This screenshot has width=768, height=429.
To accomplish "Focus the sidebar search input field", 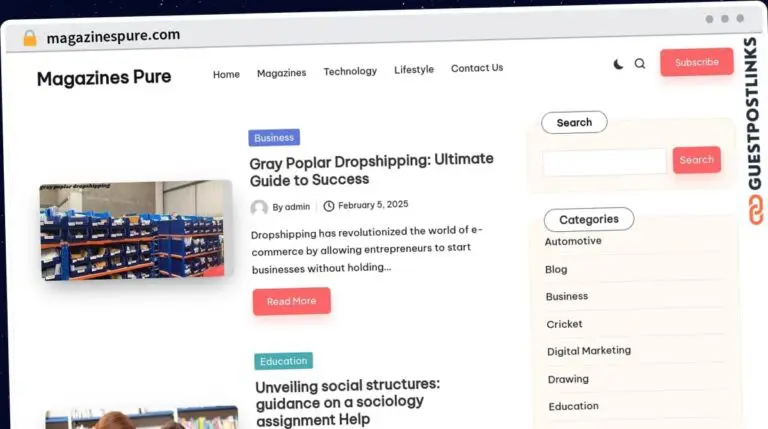I will pyautogui.click(x=604, y=162).
